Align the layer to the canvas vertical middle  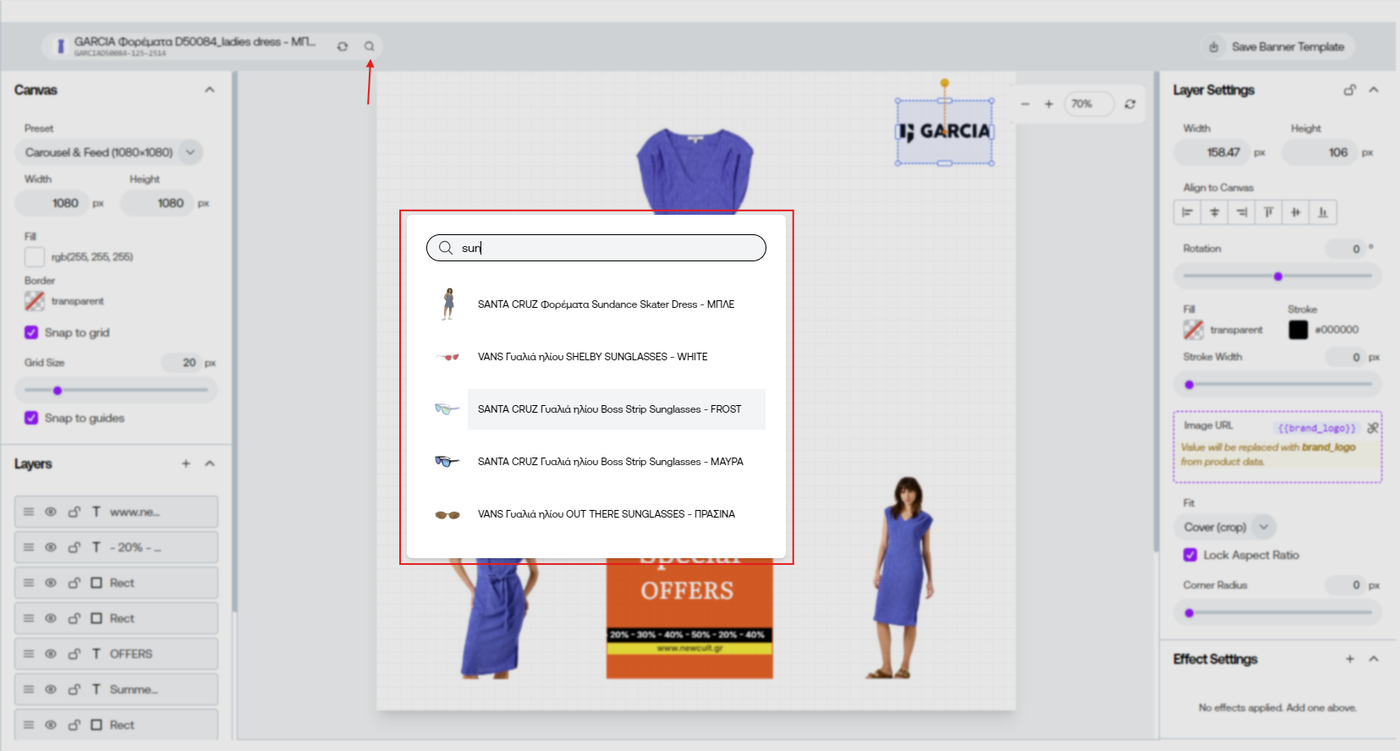[1296, 212]
